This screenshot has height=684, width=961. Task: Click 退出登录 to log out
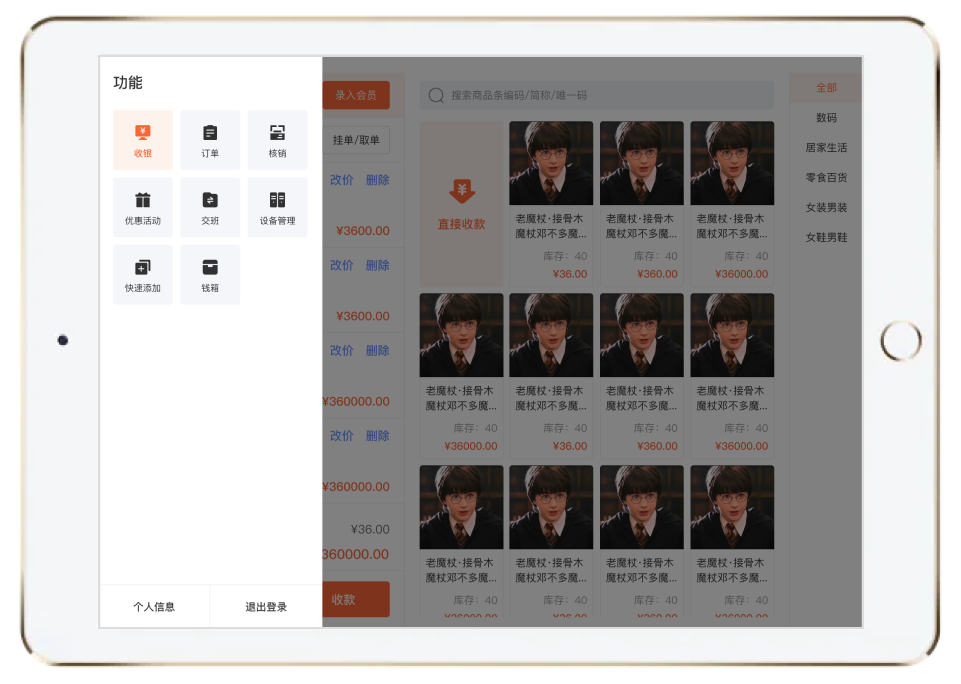click(266, 607)
